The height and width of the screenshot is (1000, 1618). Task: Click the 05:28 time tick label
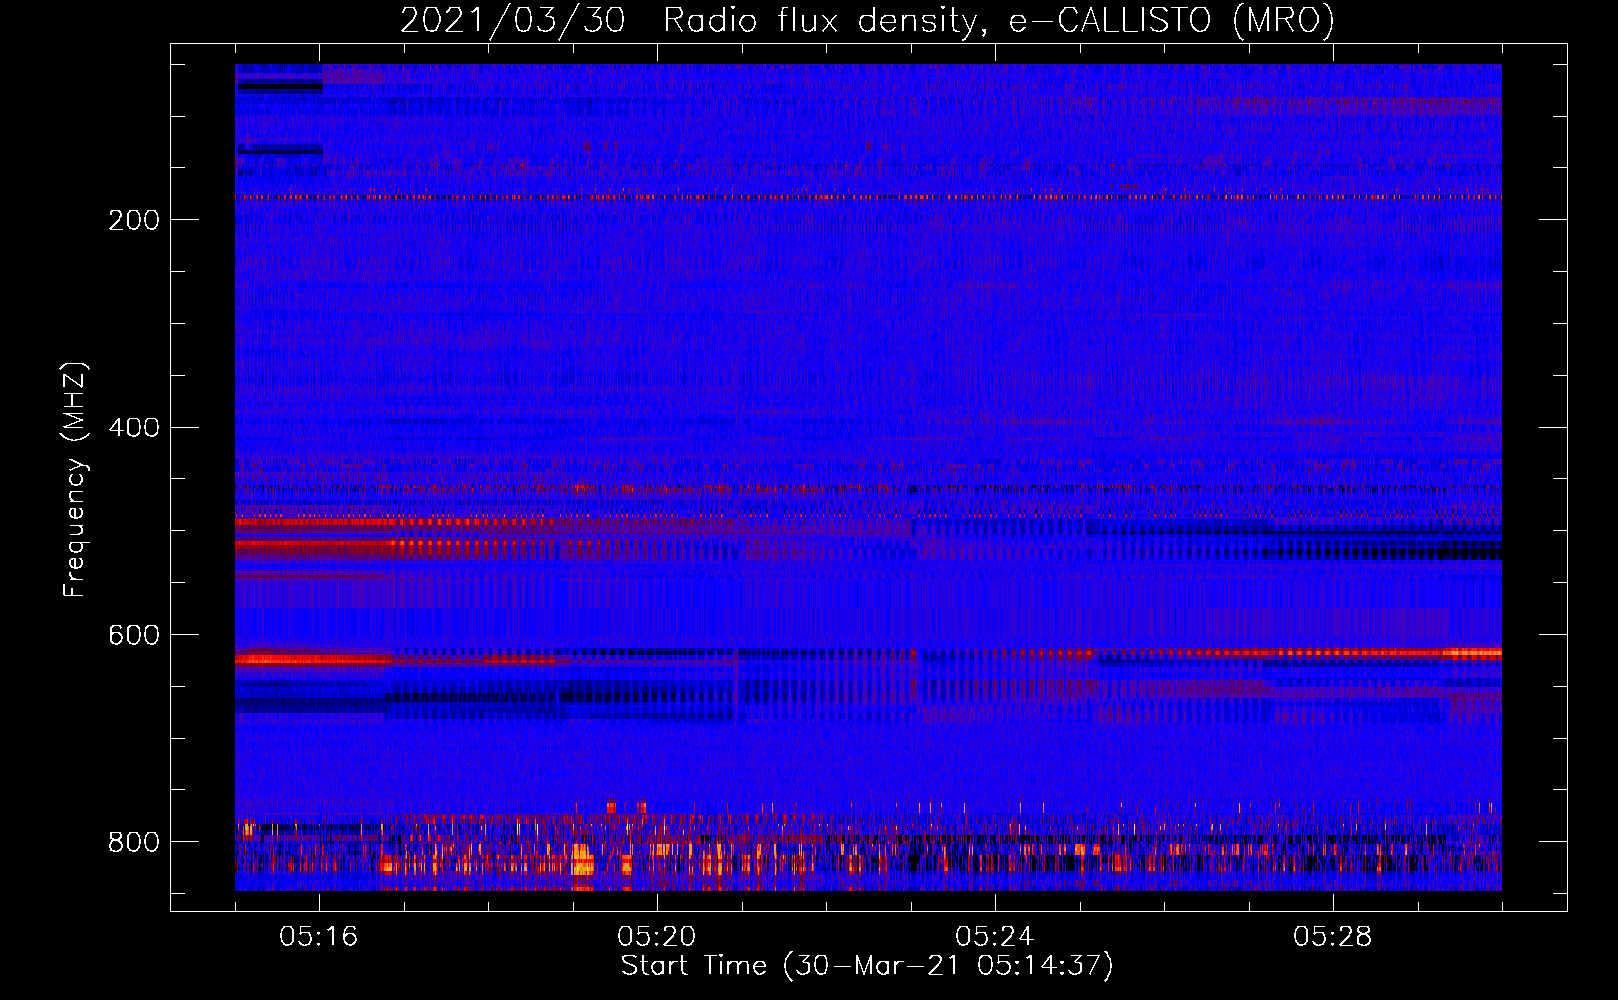1333,937
